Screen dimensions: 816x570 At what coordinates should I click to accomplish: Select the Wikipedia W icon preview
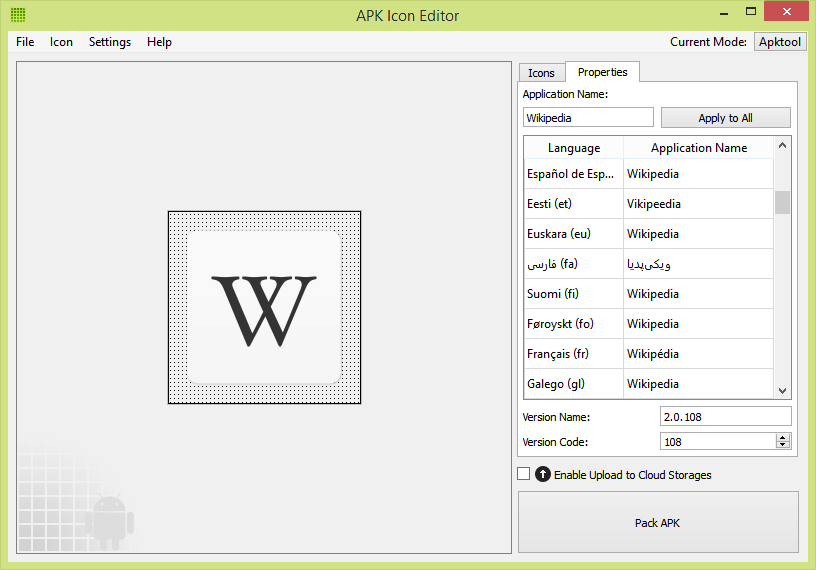[x=264, y=307]
